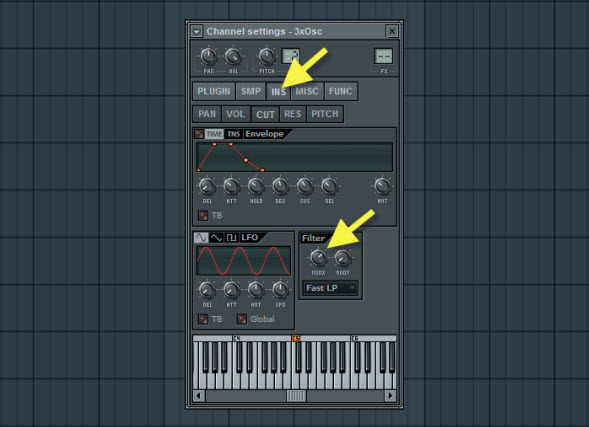Select the sine LFO shape
589x427 pixels.
click(201, 238)
